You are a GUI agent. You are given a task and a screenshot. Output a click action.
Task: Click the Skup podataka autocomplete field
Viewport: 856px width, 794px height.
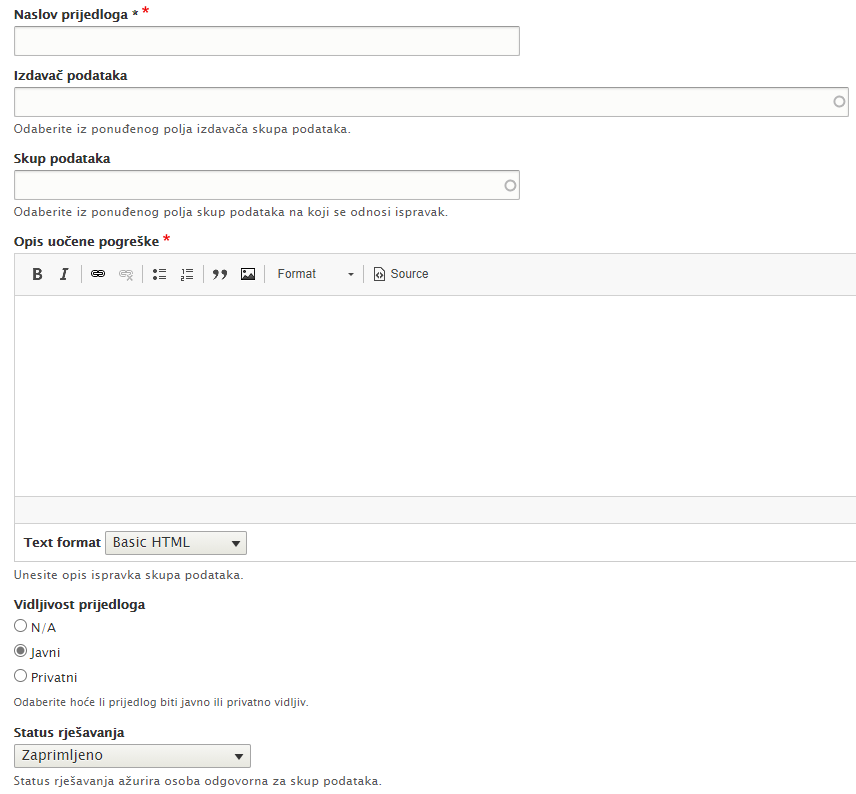pos(260,185)
